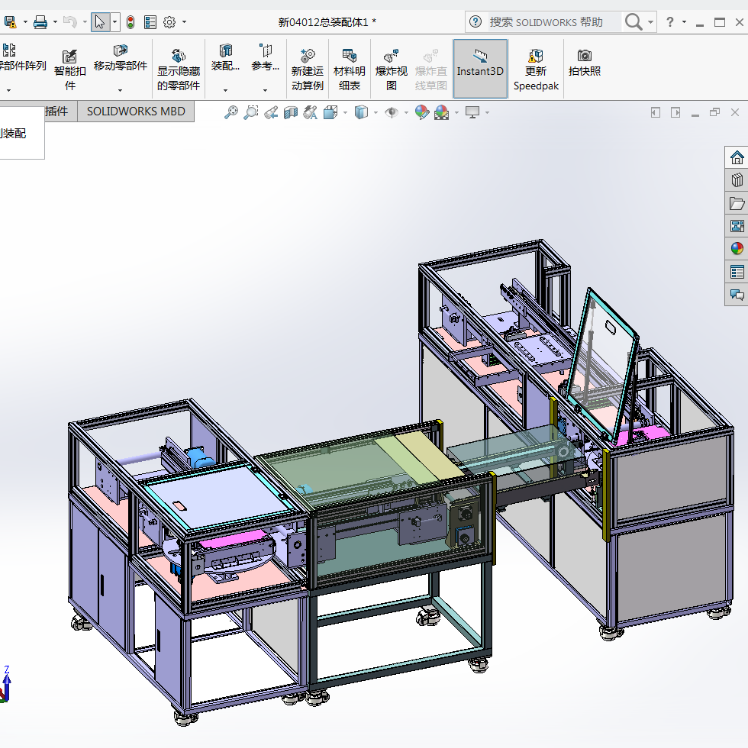Select the New Motion Study tool (新建运动算例)
This screenshot has width=748, height=748.
(x=307, y=70)
